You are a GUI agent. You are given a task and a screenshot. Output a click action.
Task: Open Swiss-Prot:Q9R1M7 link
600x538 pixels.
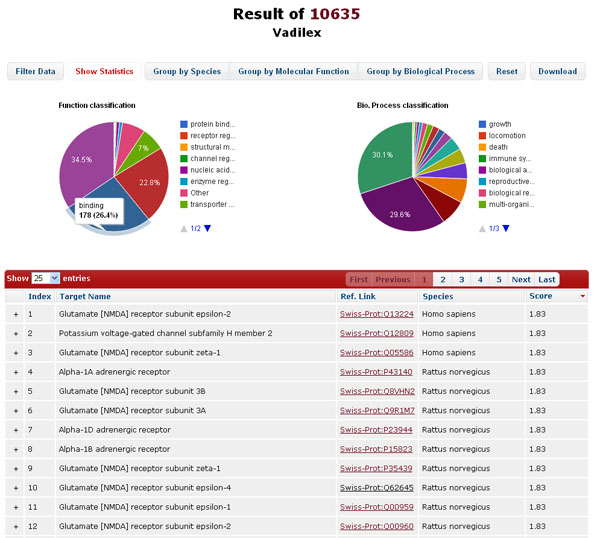point(377,411)
